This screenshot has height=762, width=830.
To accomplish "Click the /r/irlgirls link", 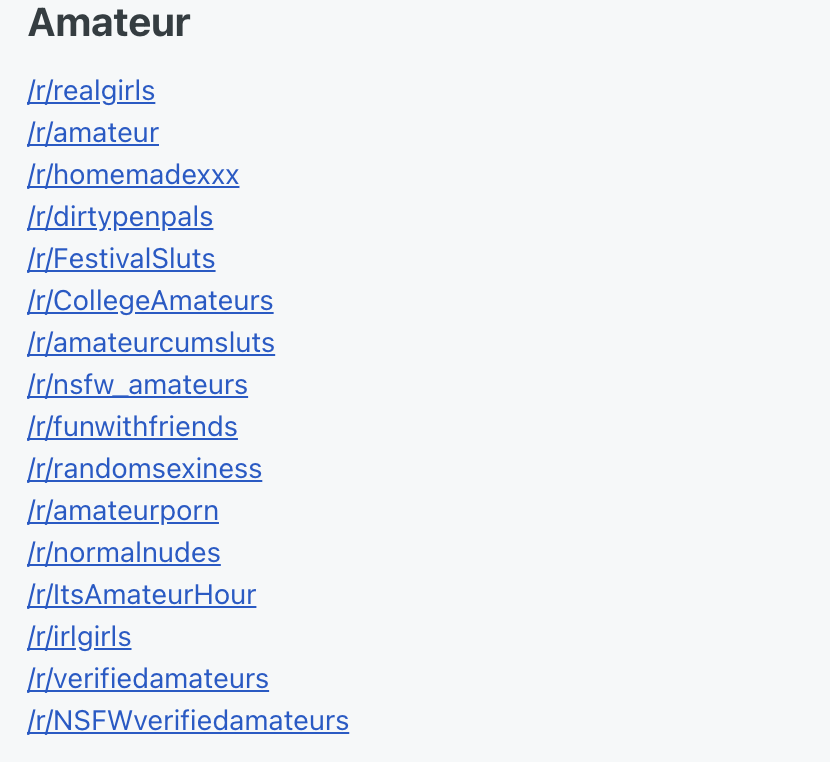I will 79,637.
